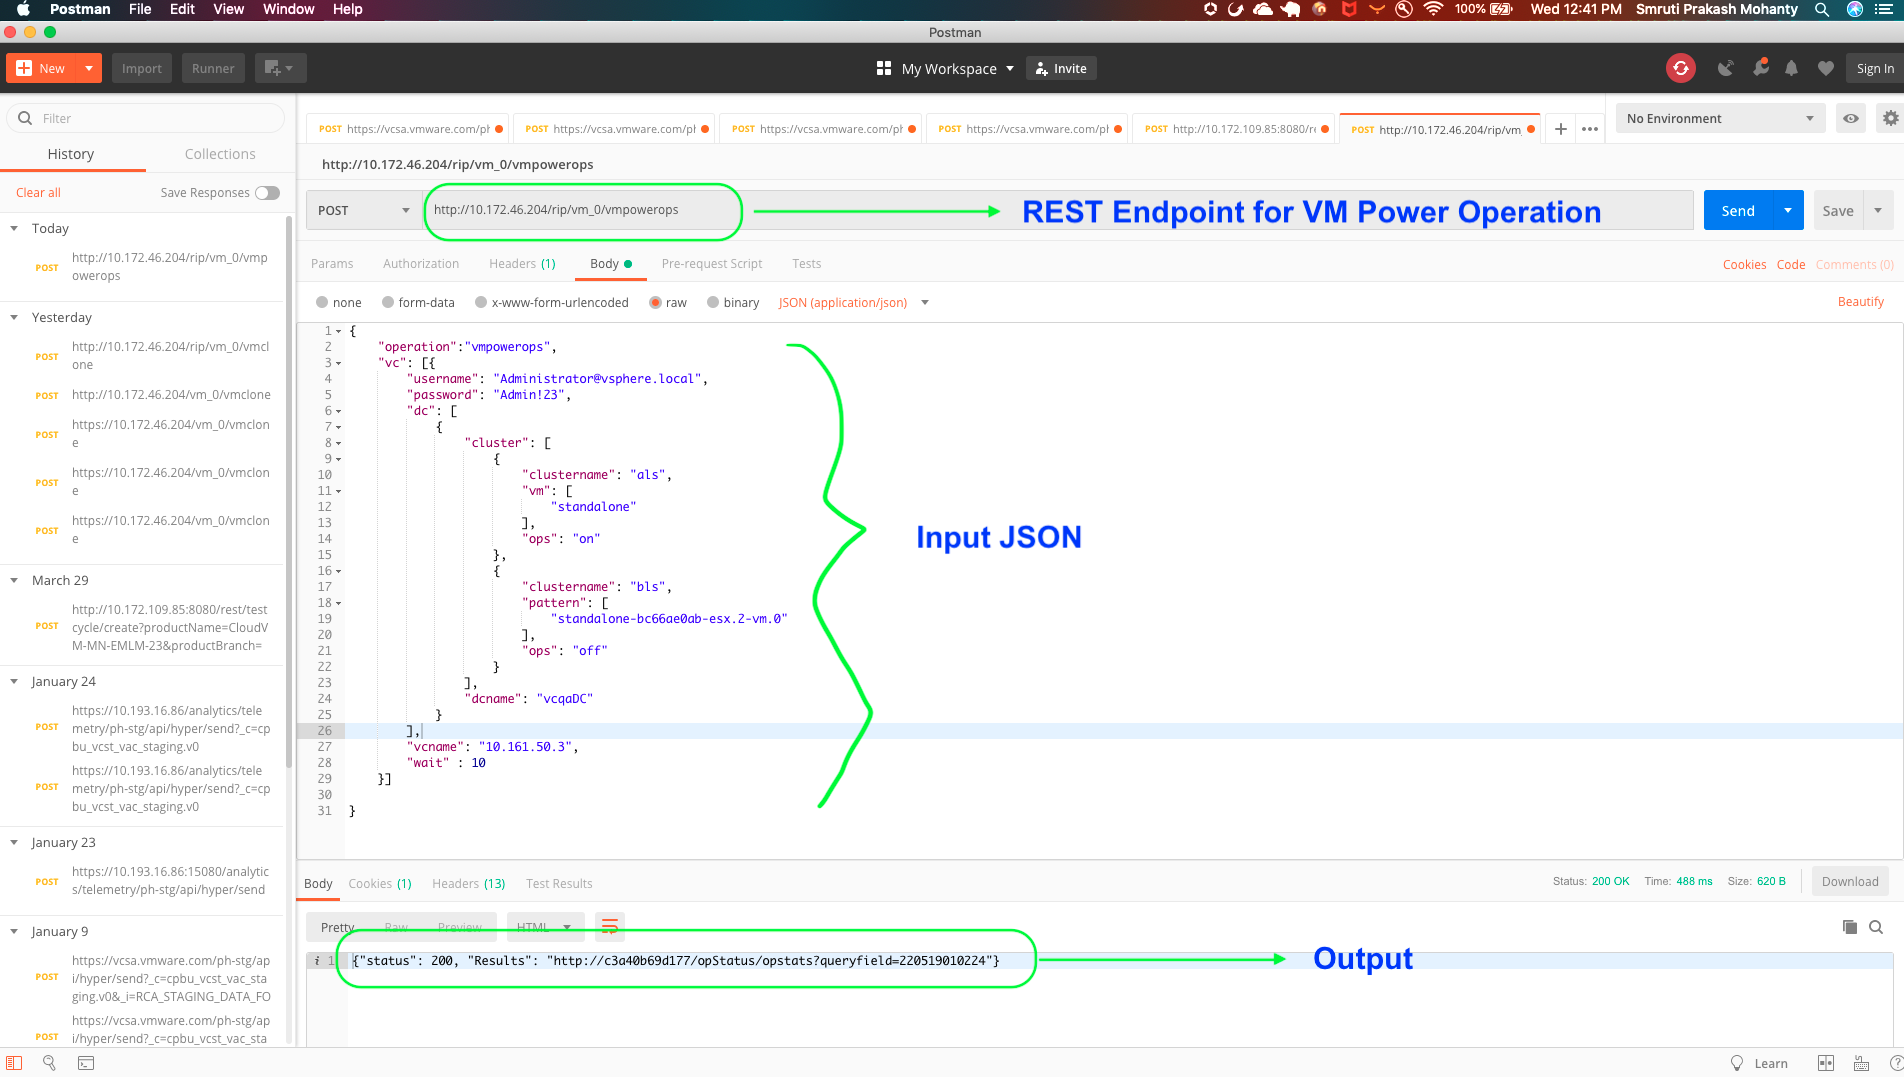Viewport: 1904px width, 1077px height.
Task: Open keyboard shortcuts icon in status bar
Action: (1861, 1063)
